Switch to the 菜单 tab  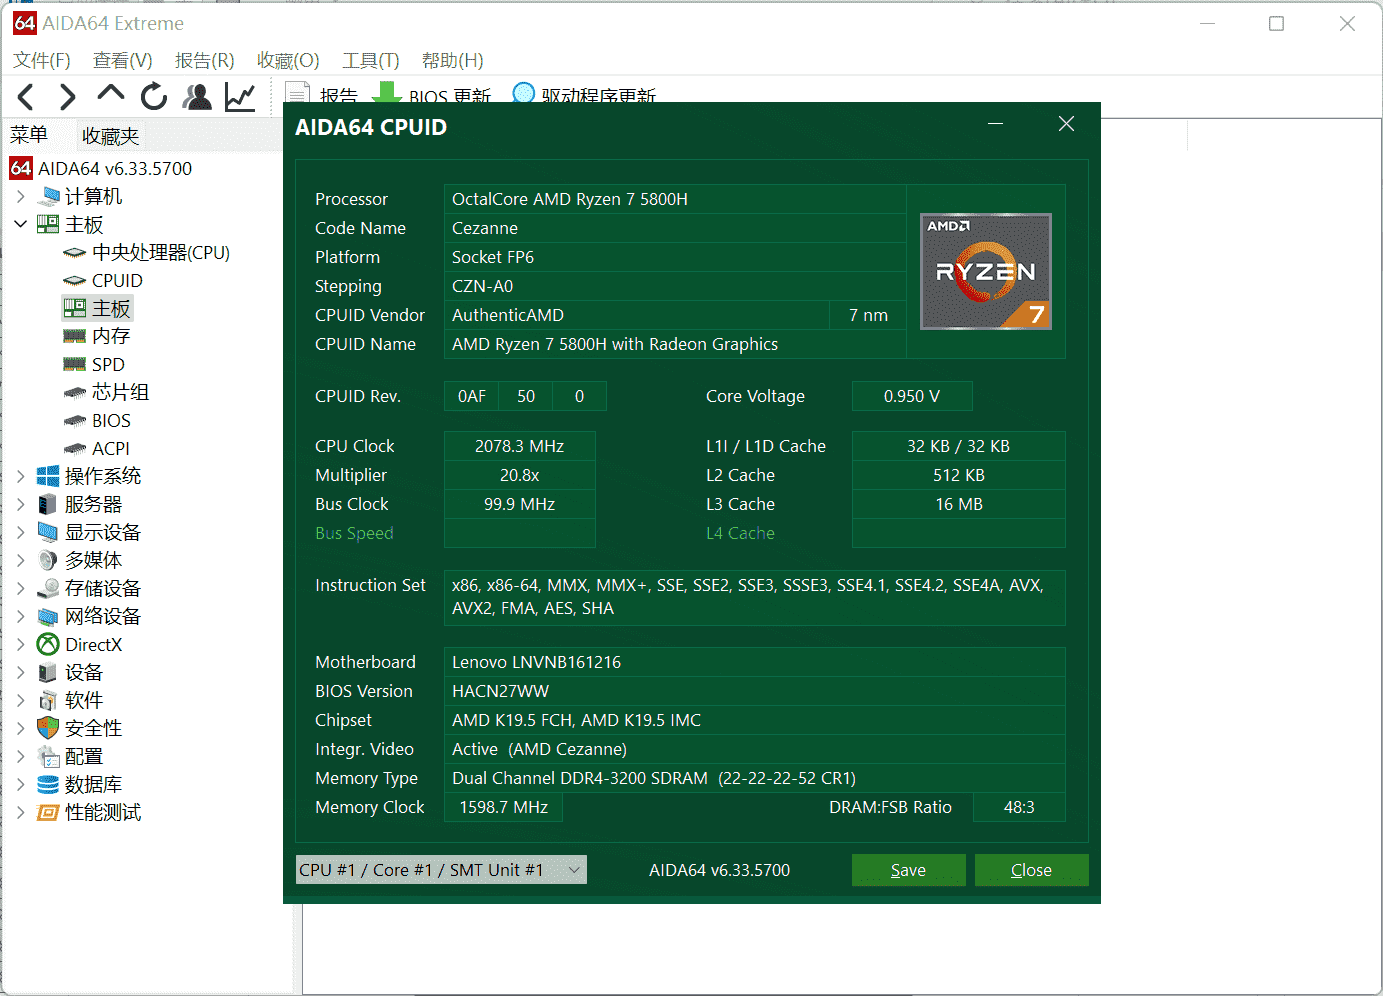tap(29, 135)
